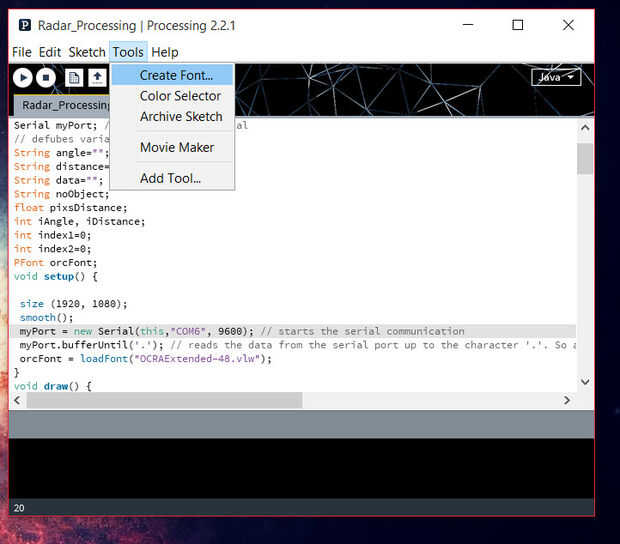The height and width of the screenshot is (544, 620).
Task: Maximize the Processing window
Action: click(518, 25)
